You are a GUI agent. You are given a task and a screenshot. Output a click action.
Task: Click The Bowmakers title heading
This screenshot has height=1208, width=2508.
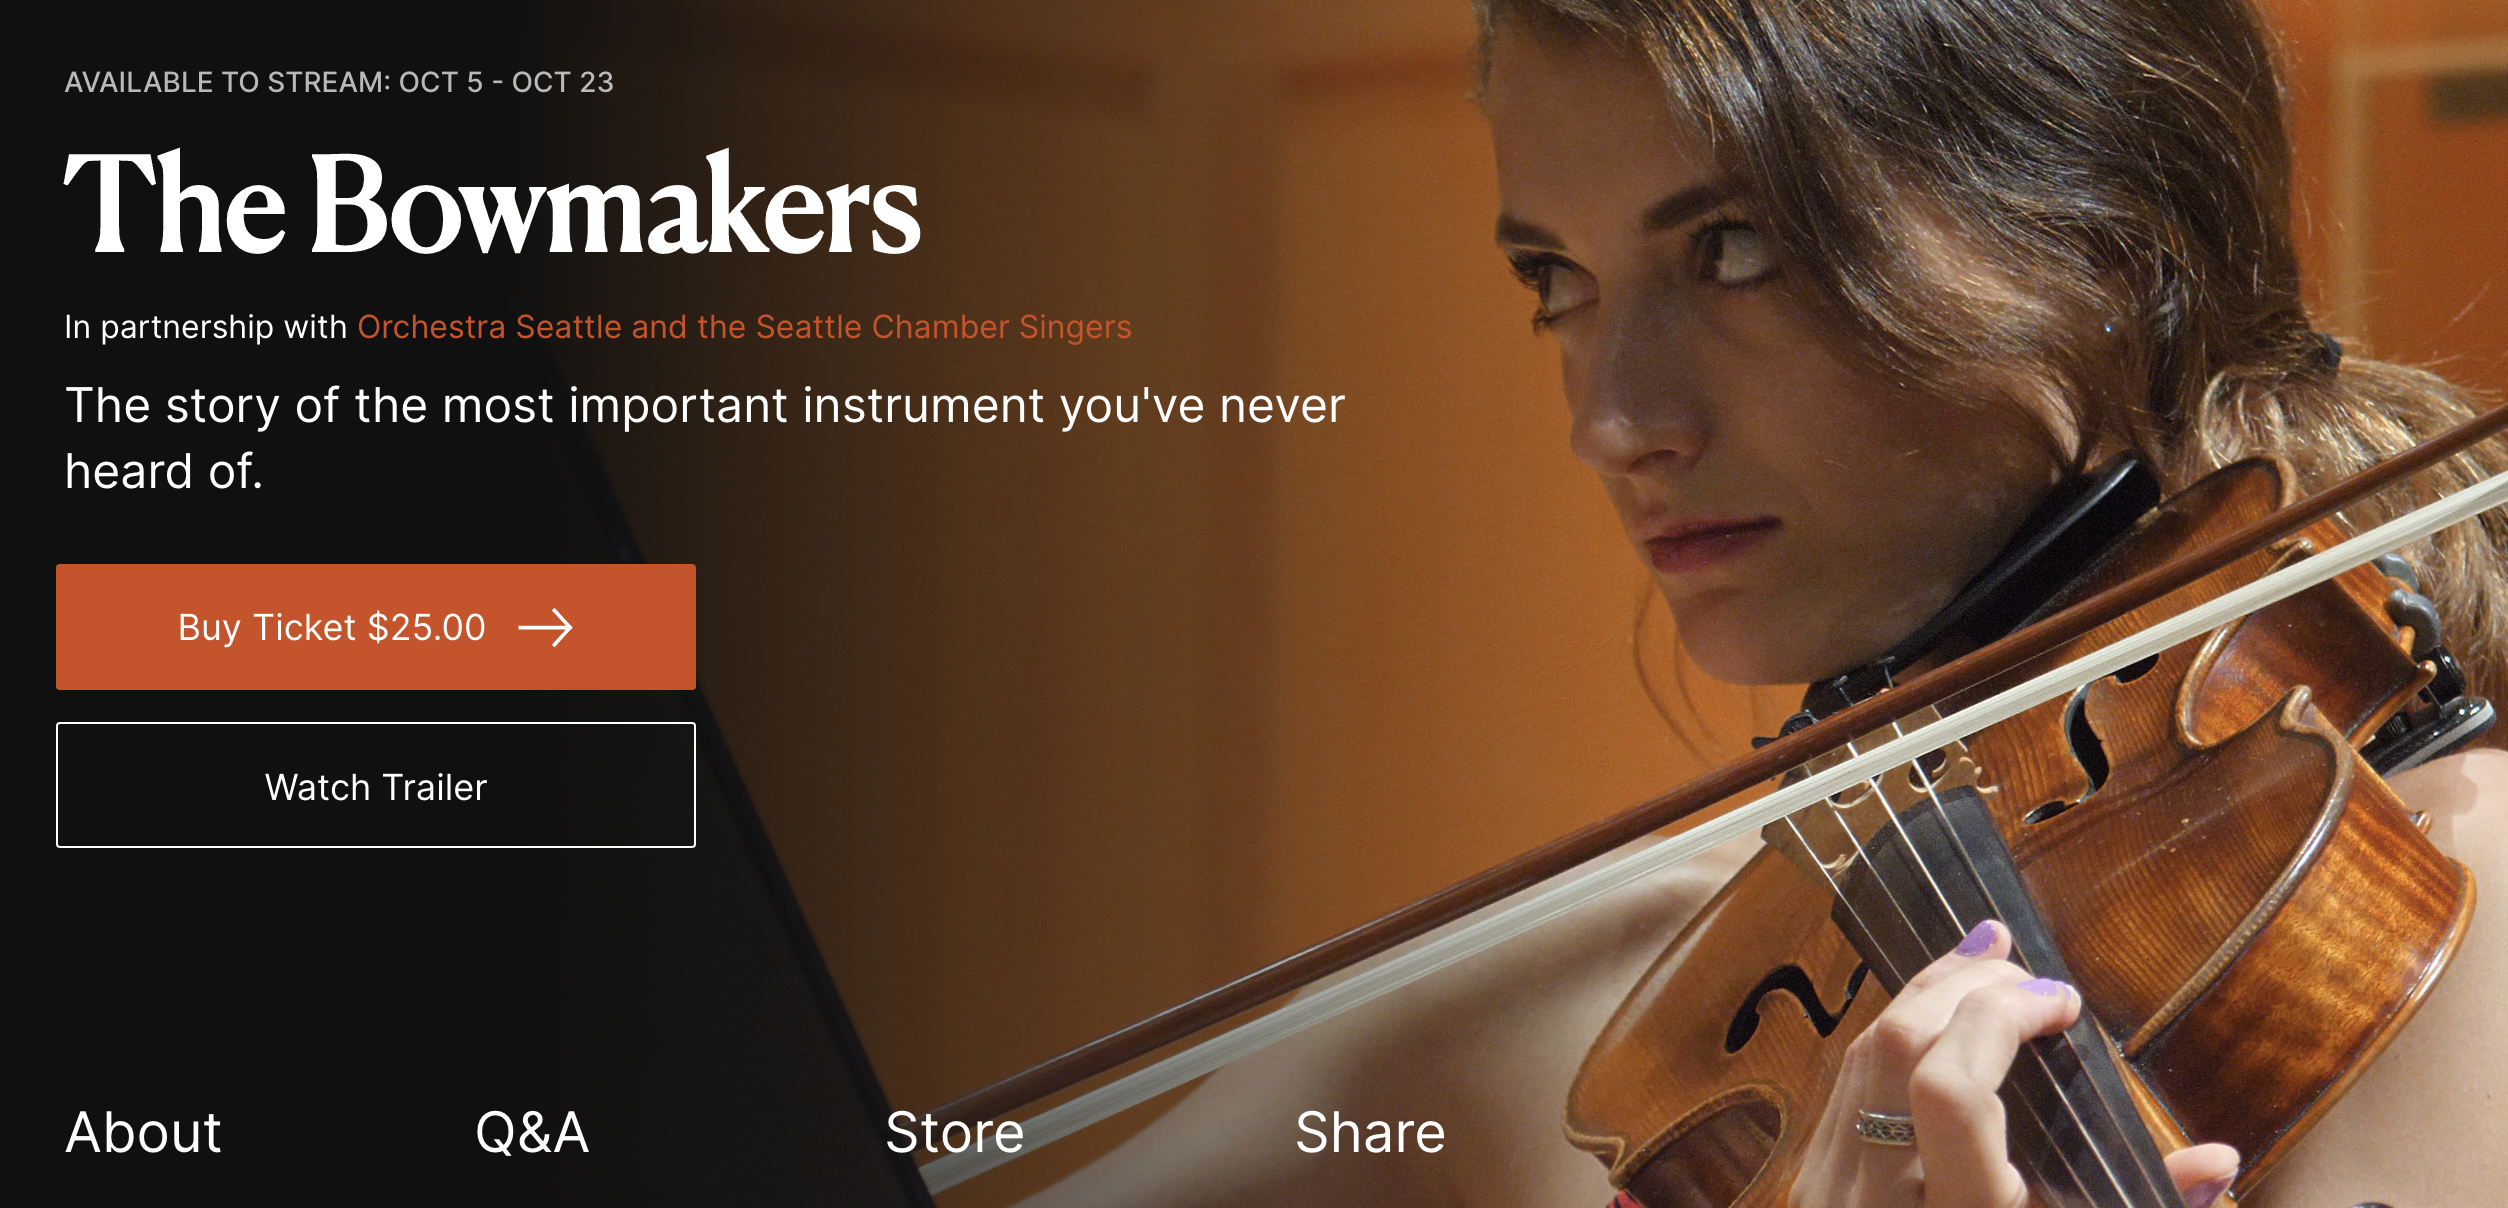pos(491,203)
